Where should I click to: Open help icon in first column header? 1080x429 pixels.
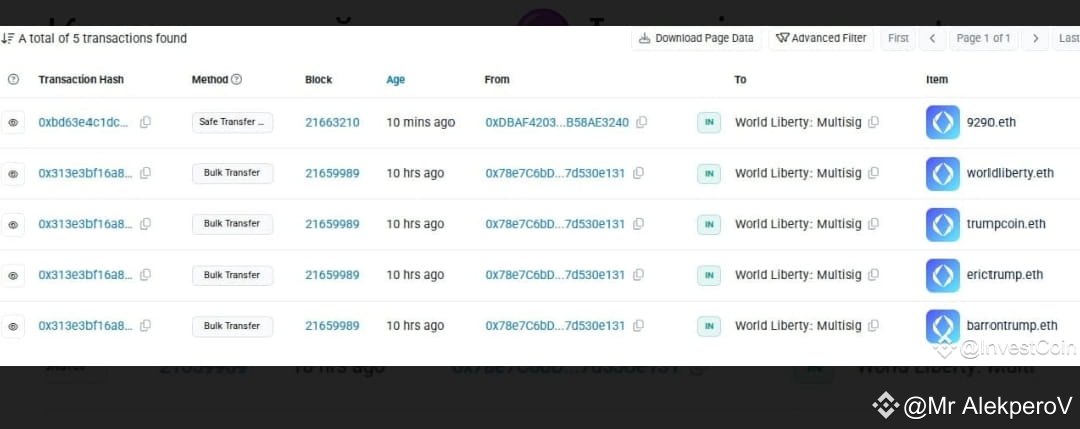click(x=13, y=80)
